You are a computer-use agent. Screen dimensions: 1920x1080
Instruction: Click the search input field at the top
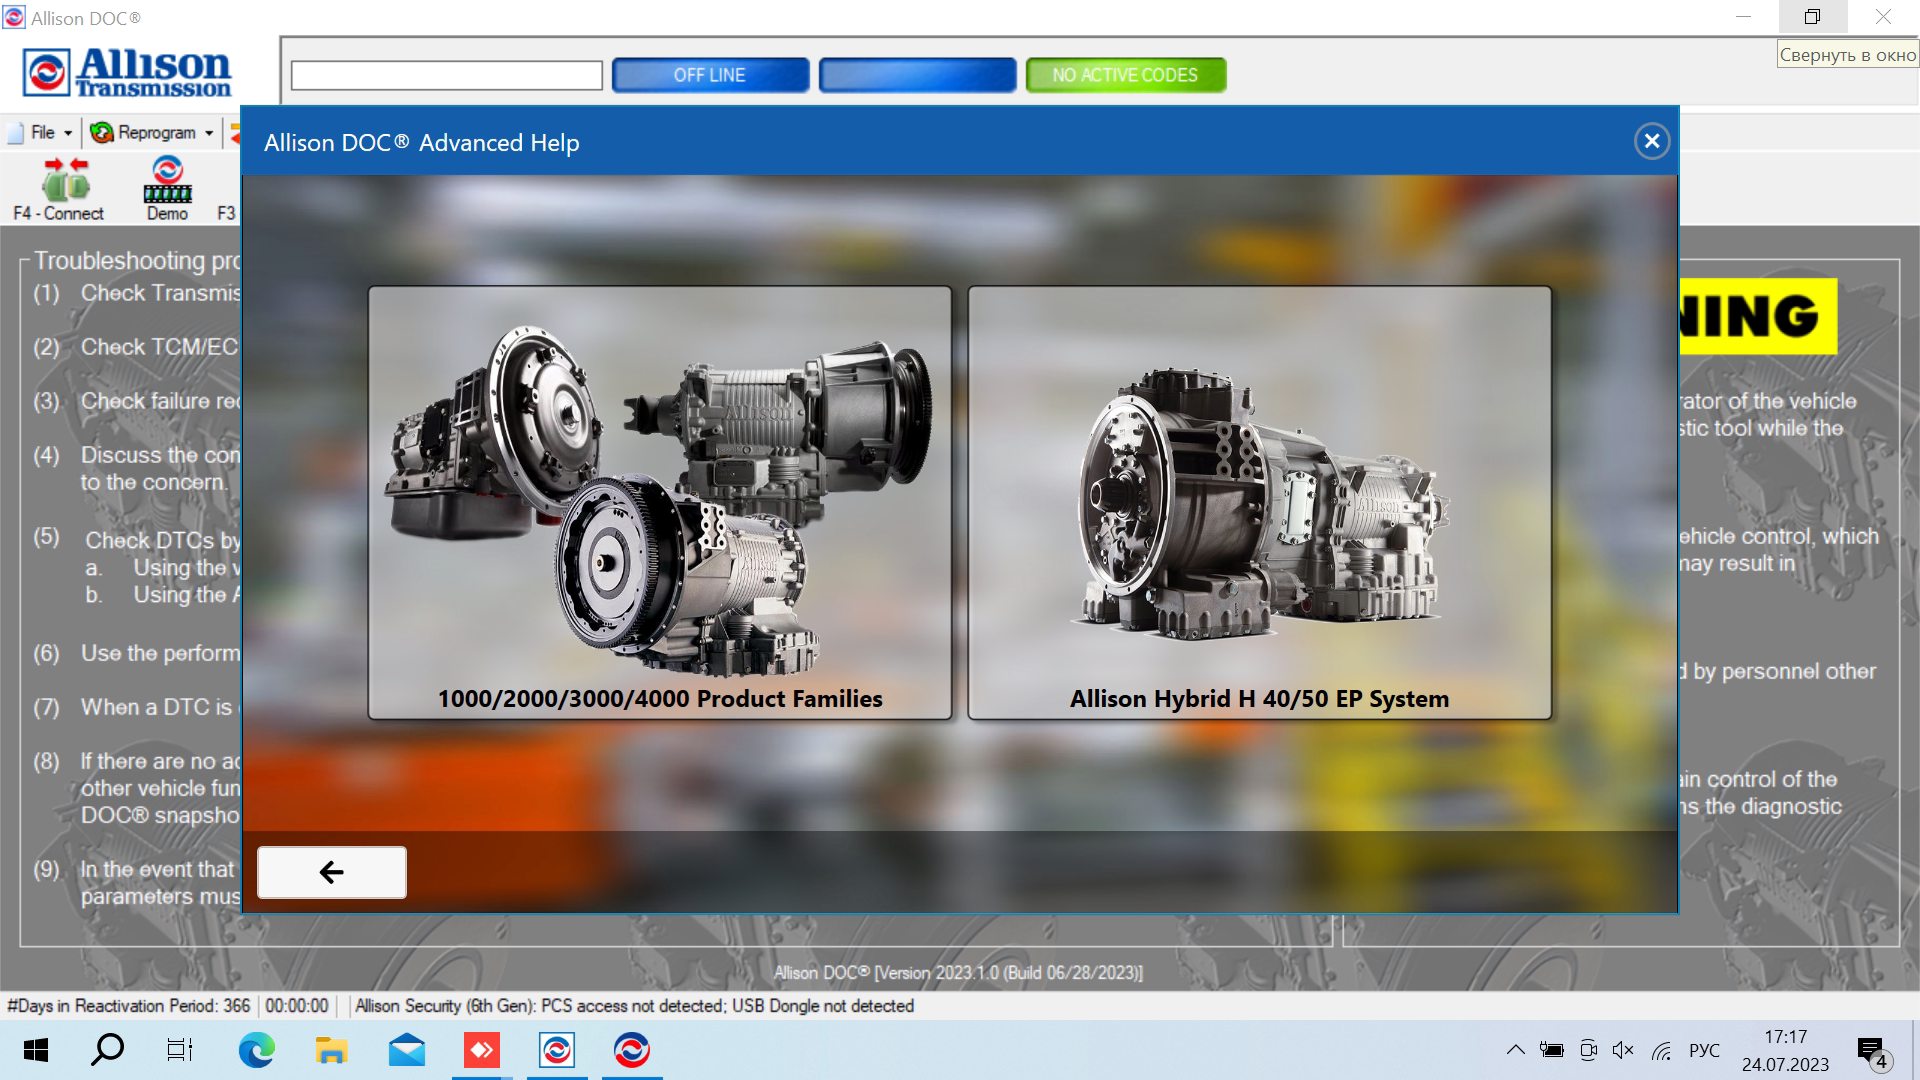tap(444, 76)
